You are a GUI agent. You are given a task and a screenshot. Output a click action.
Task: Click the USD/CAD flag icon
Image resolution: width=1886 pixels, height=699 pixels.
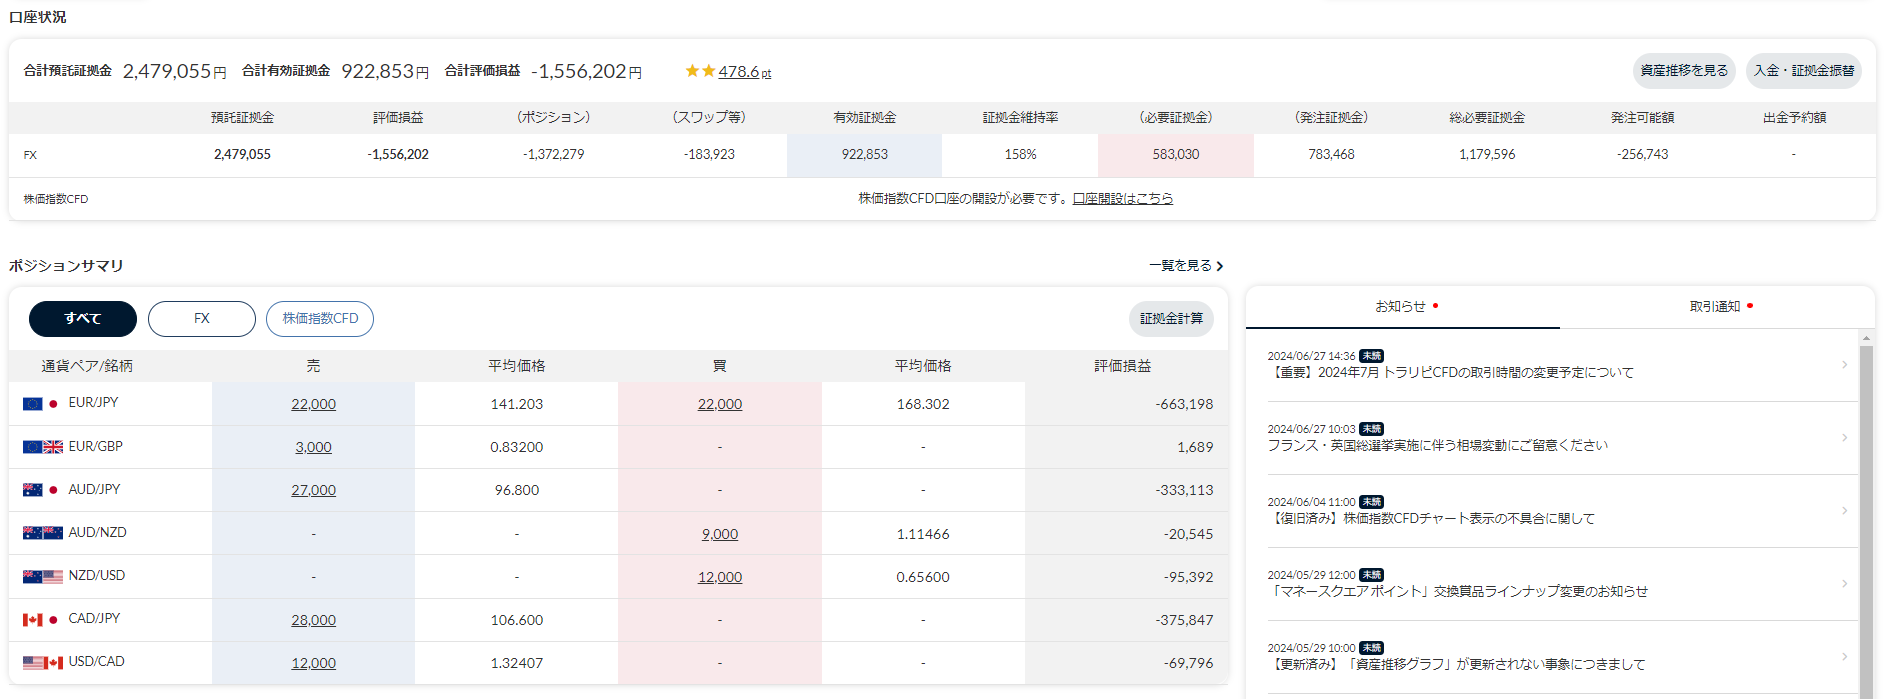43,662
